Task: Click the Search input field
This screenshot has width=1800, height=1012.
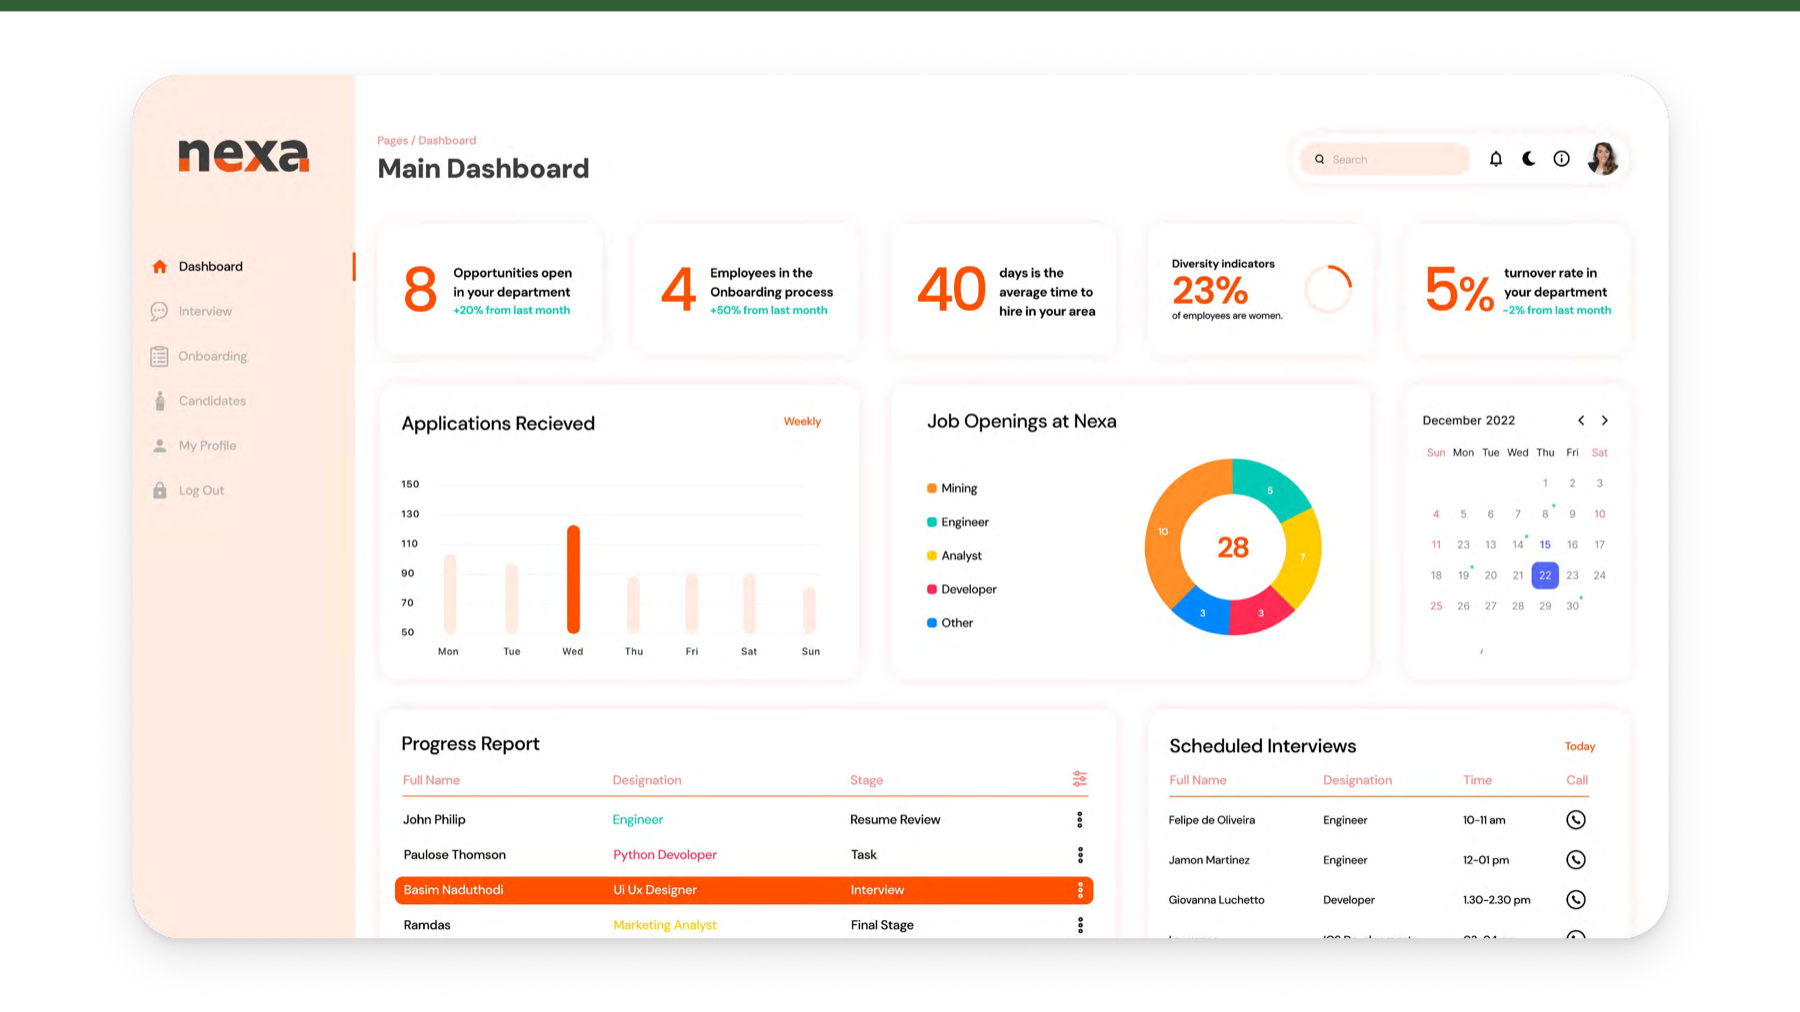Action: (1385, 159)
